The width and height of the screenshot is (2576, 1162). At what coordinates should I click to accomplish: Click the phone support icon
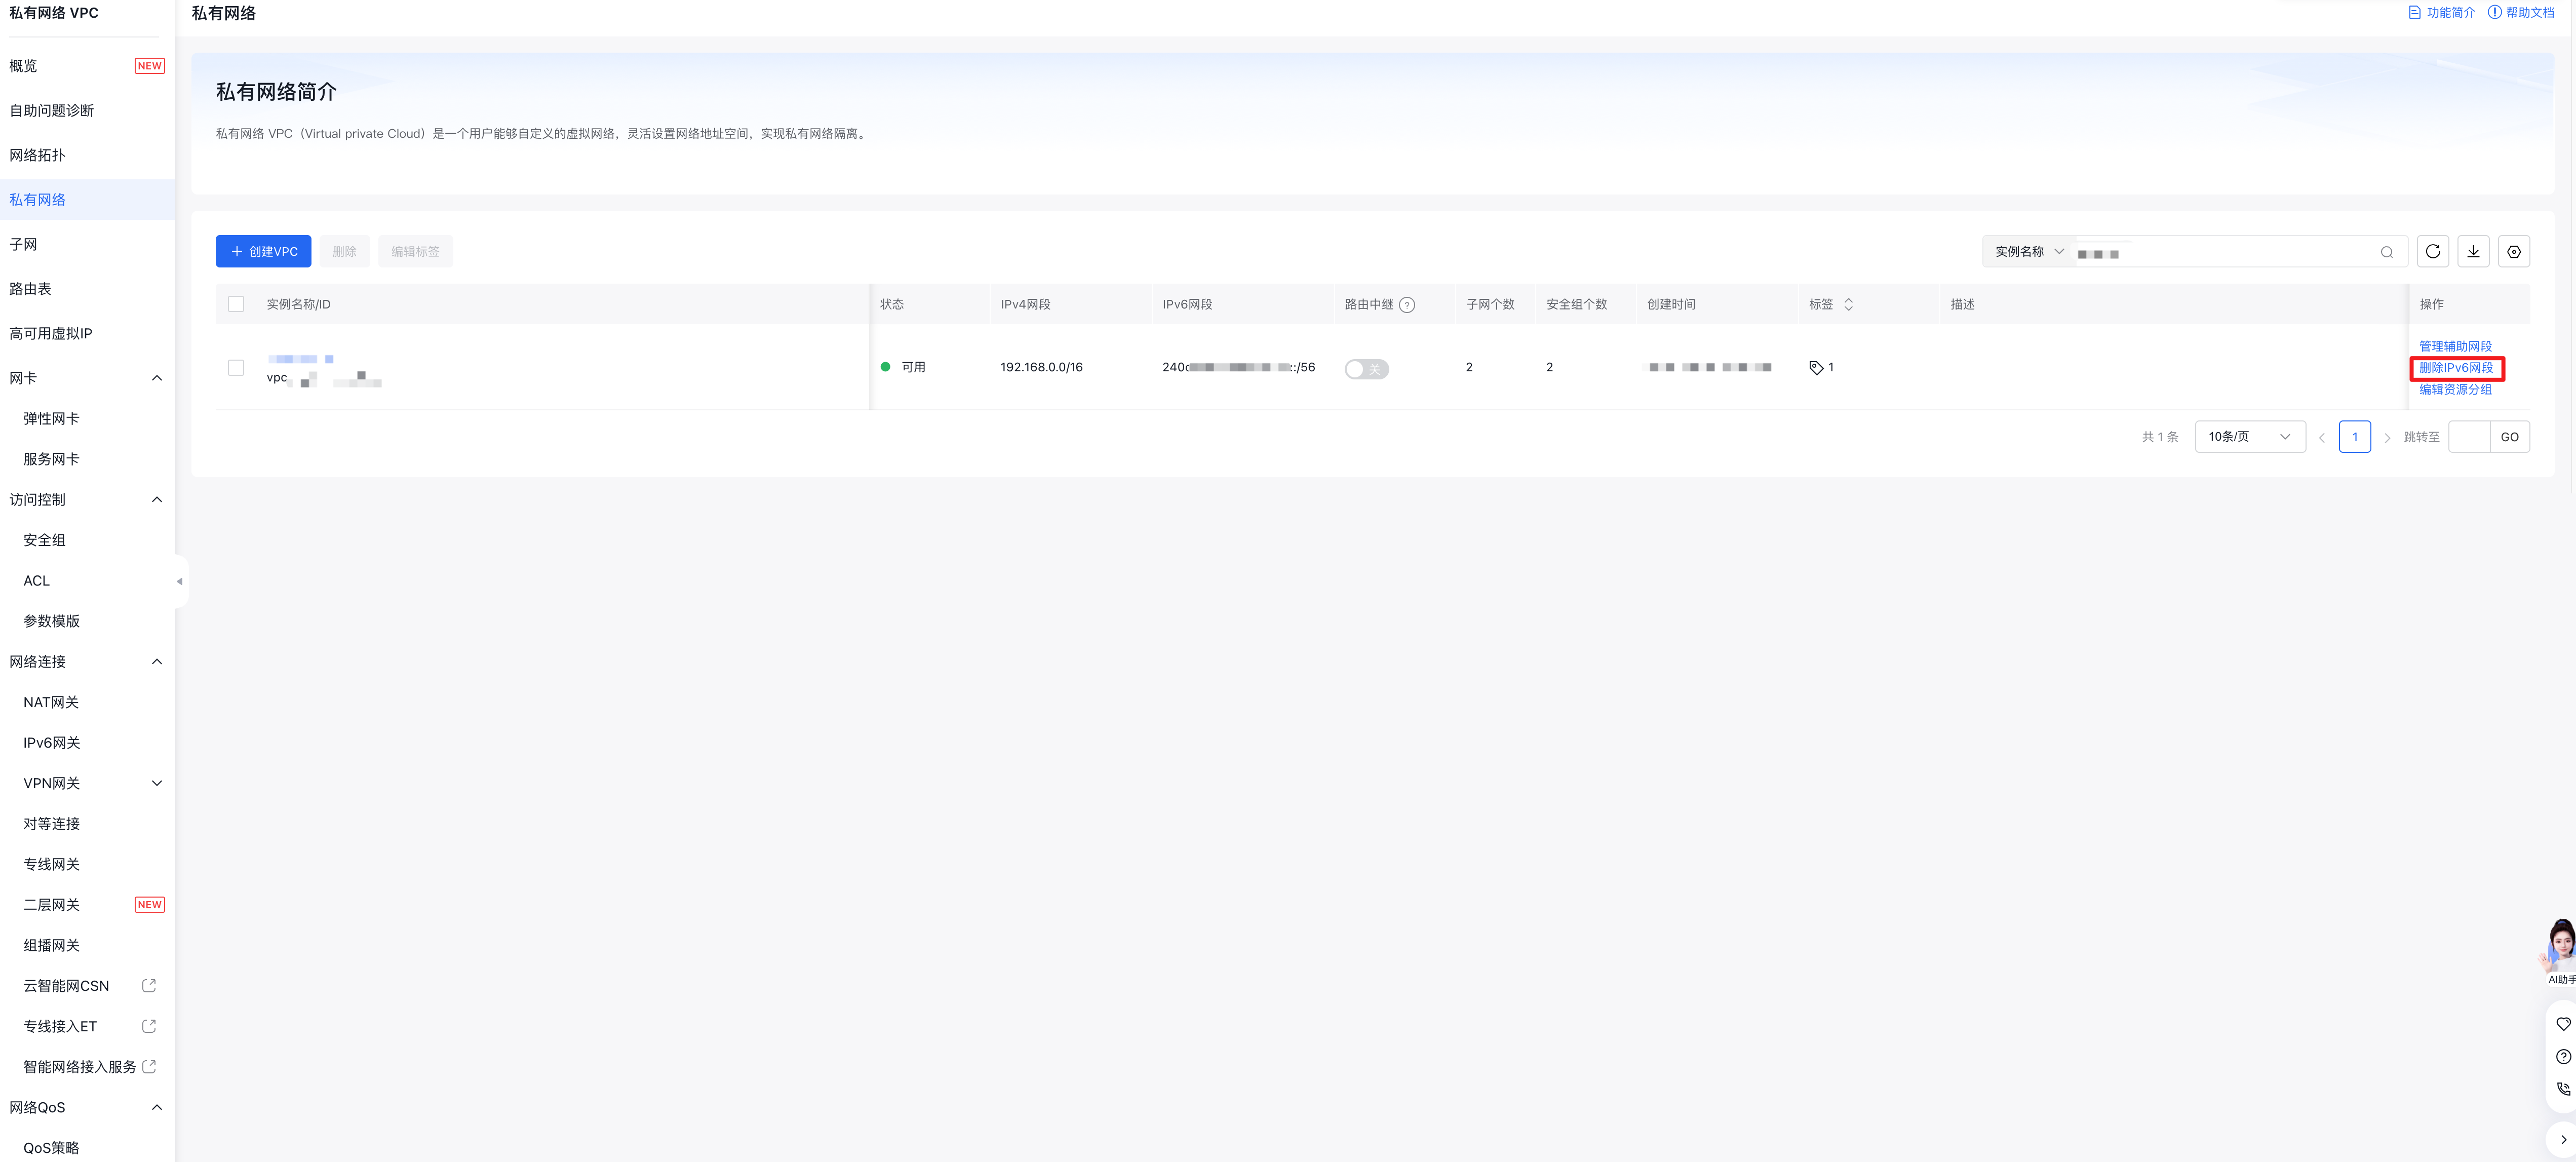pos(2562,1089)
